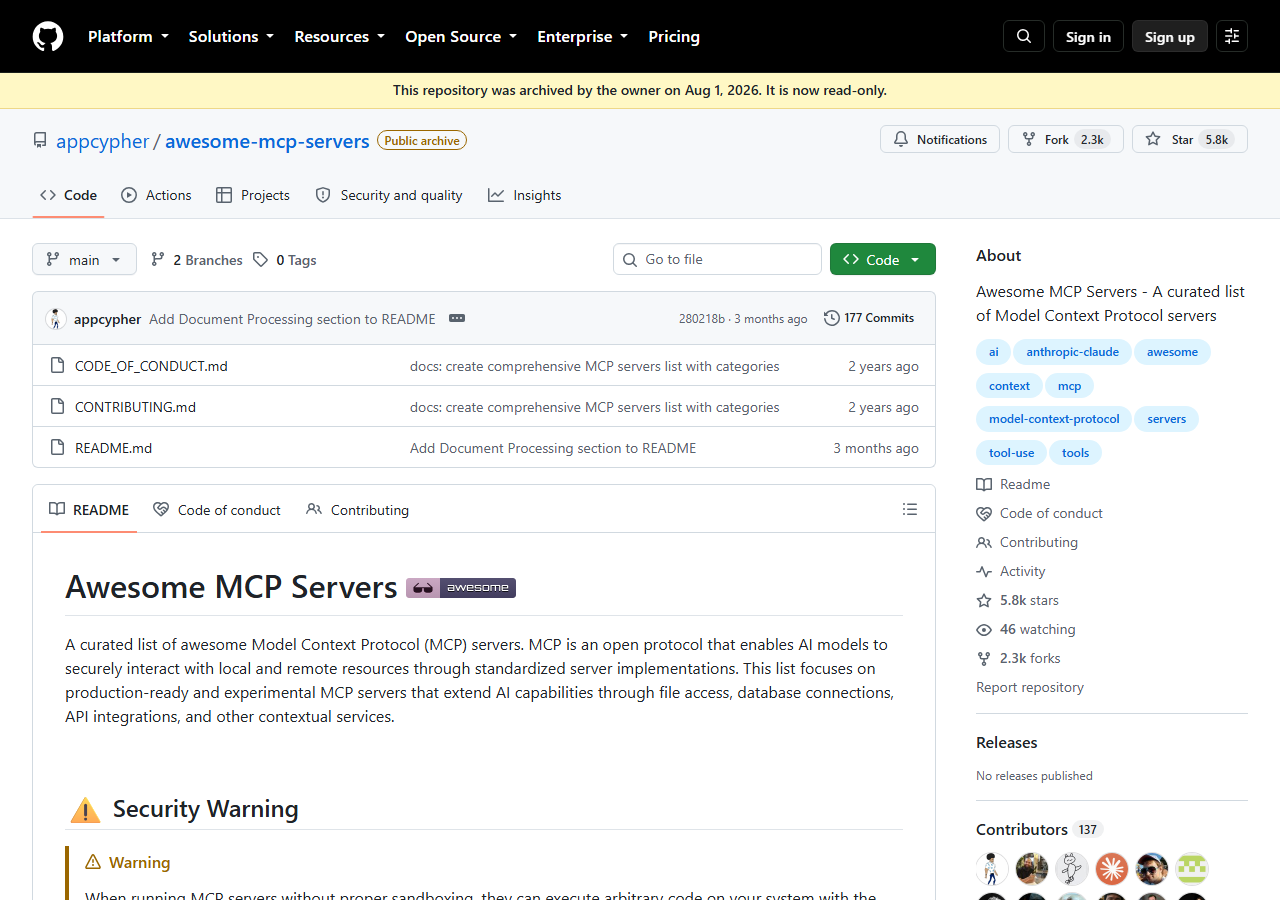Open the Projects tab
Screen dimensions: 1280x900
pyautogui.click(x=253, y=195)
